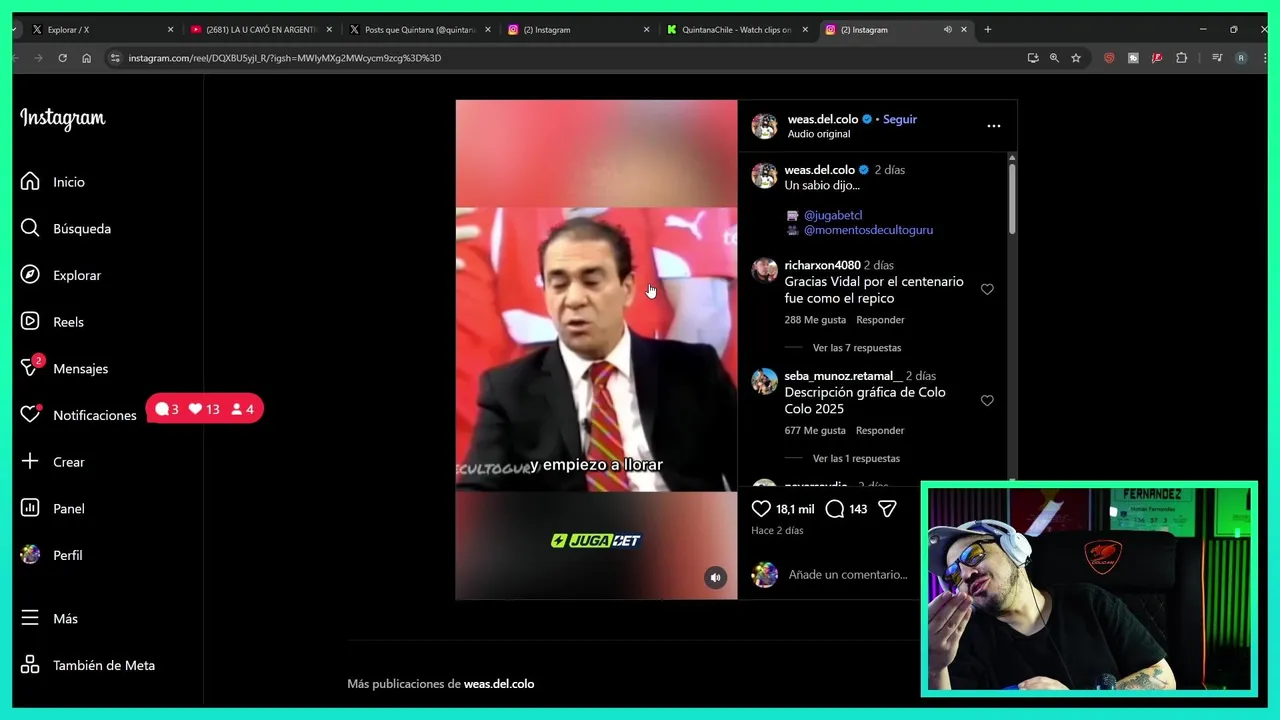Open Notificaciones heart icon
1280x720 pixels.
(30, 414)
